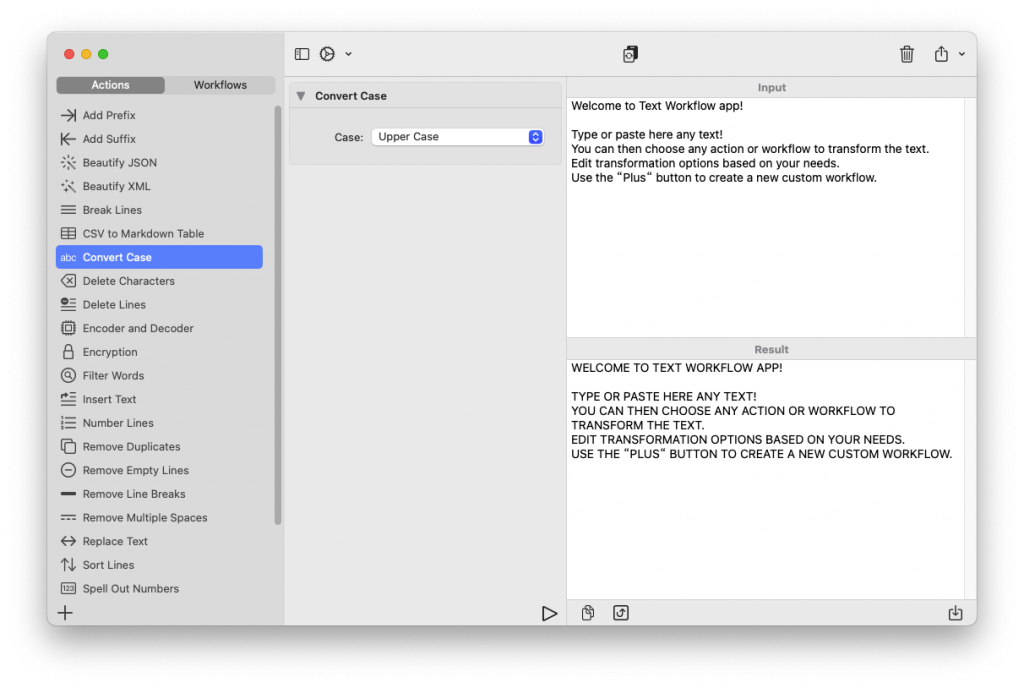Image resolution: width=1024 pixels, height=688 pixels.
Task: Select the Insert Text action
Action: (x=159, y=399)
